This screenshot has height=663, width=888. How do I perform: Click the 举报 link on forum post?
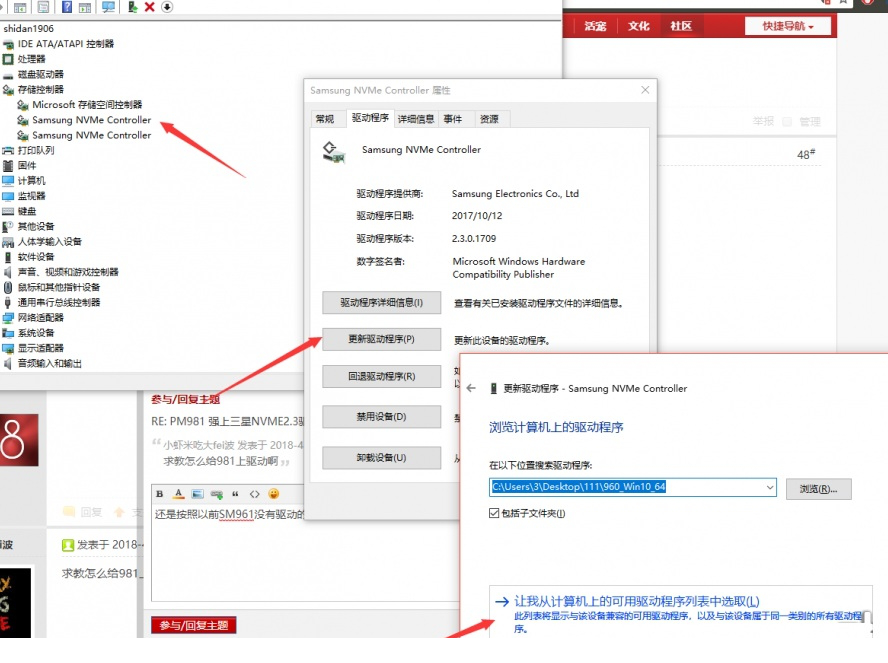763,121
